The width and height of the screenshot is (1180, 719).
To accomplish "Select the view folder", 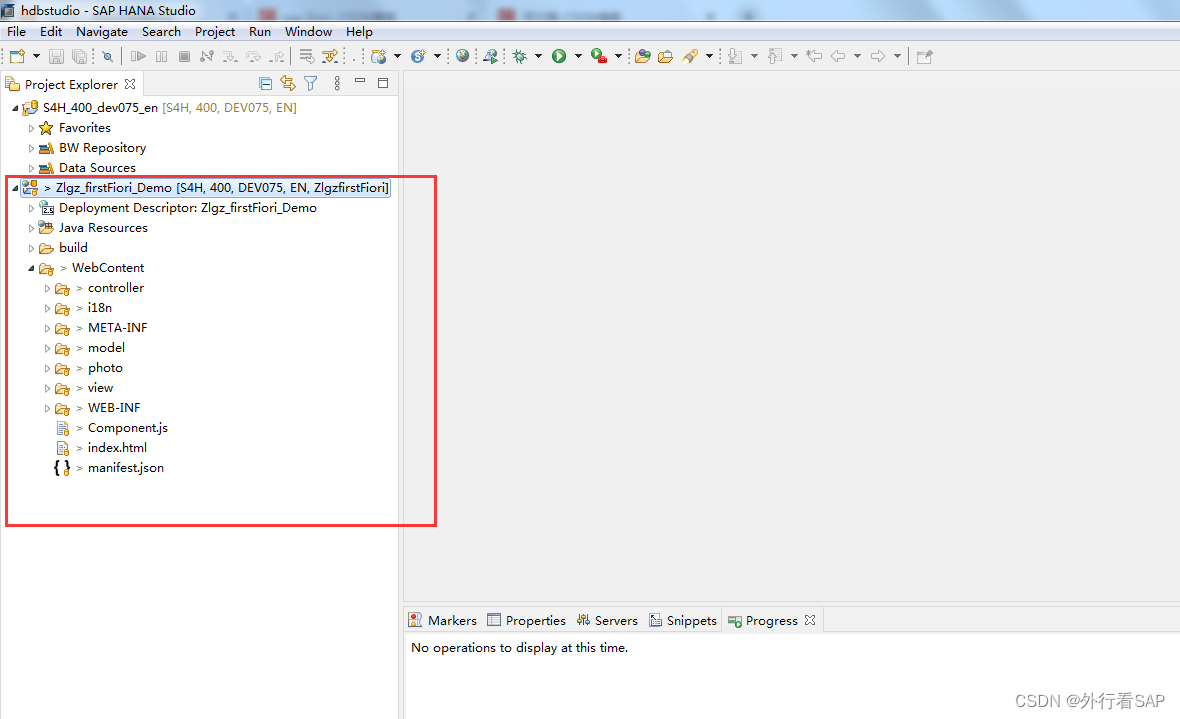I will (x=100, y=388).
